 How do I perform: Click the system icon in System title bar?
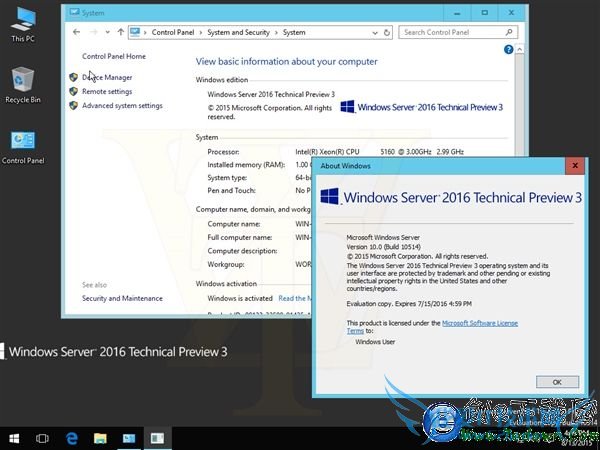73,13
